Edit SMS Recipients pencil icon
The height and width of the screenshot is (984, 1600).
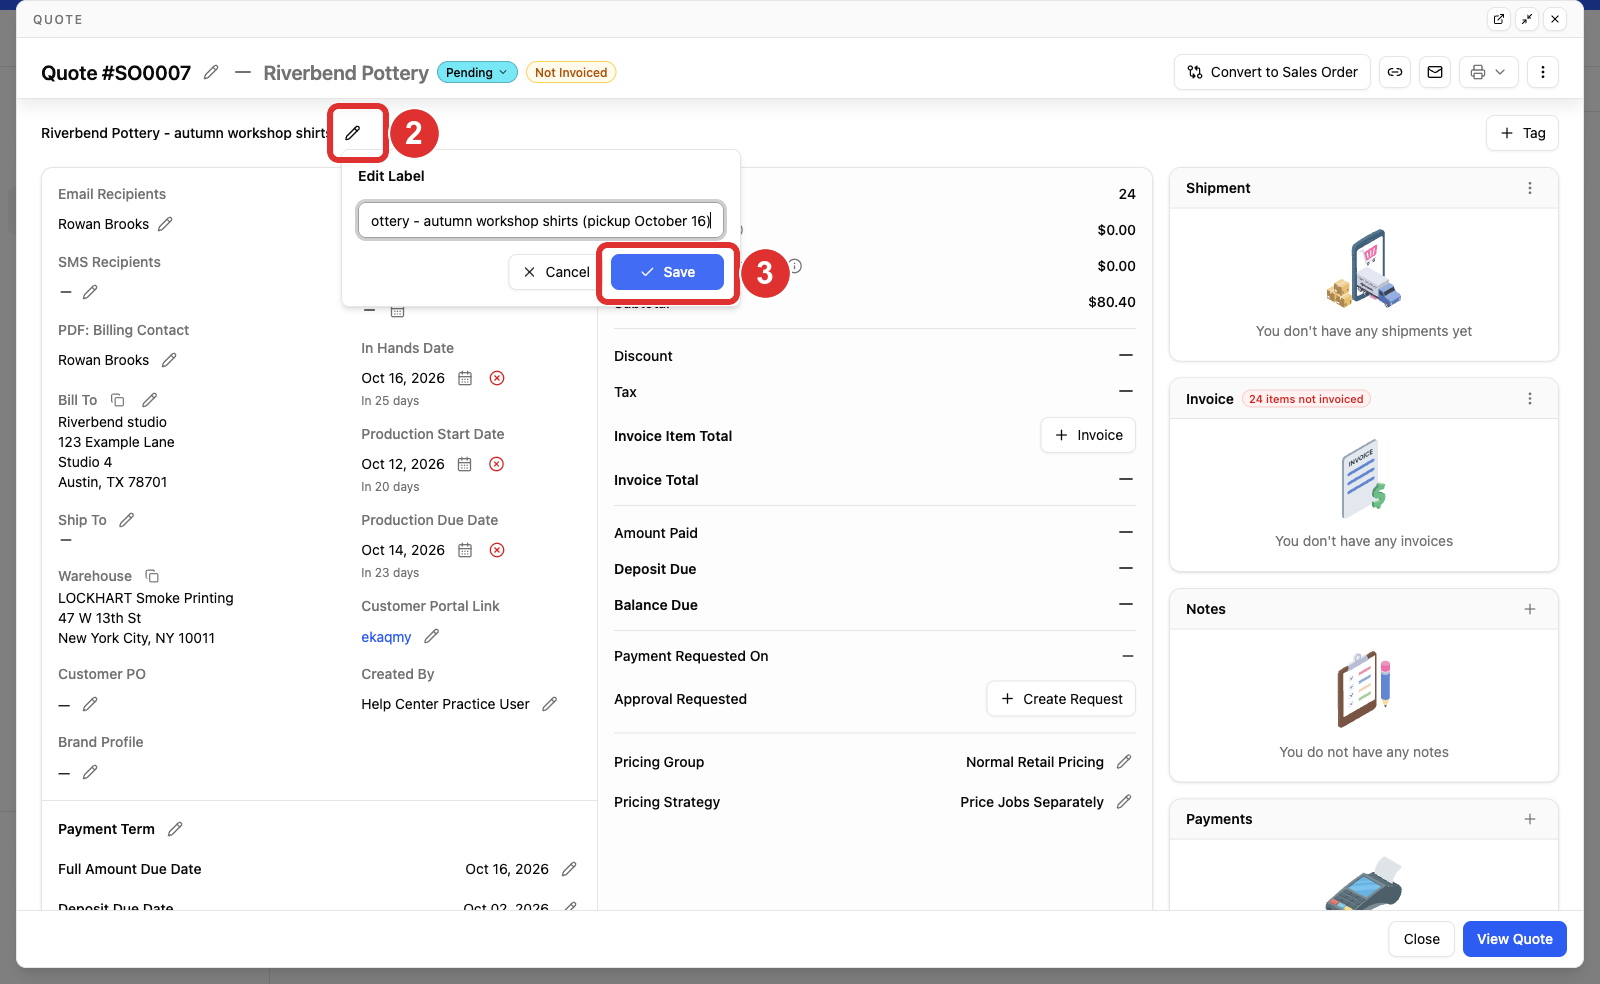(x=90, y=292)
